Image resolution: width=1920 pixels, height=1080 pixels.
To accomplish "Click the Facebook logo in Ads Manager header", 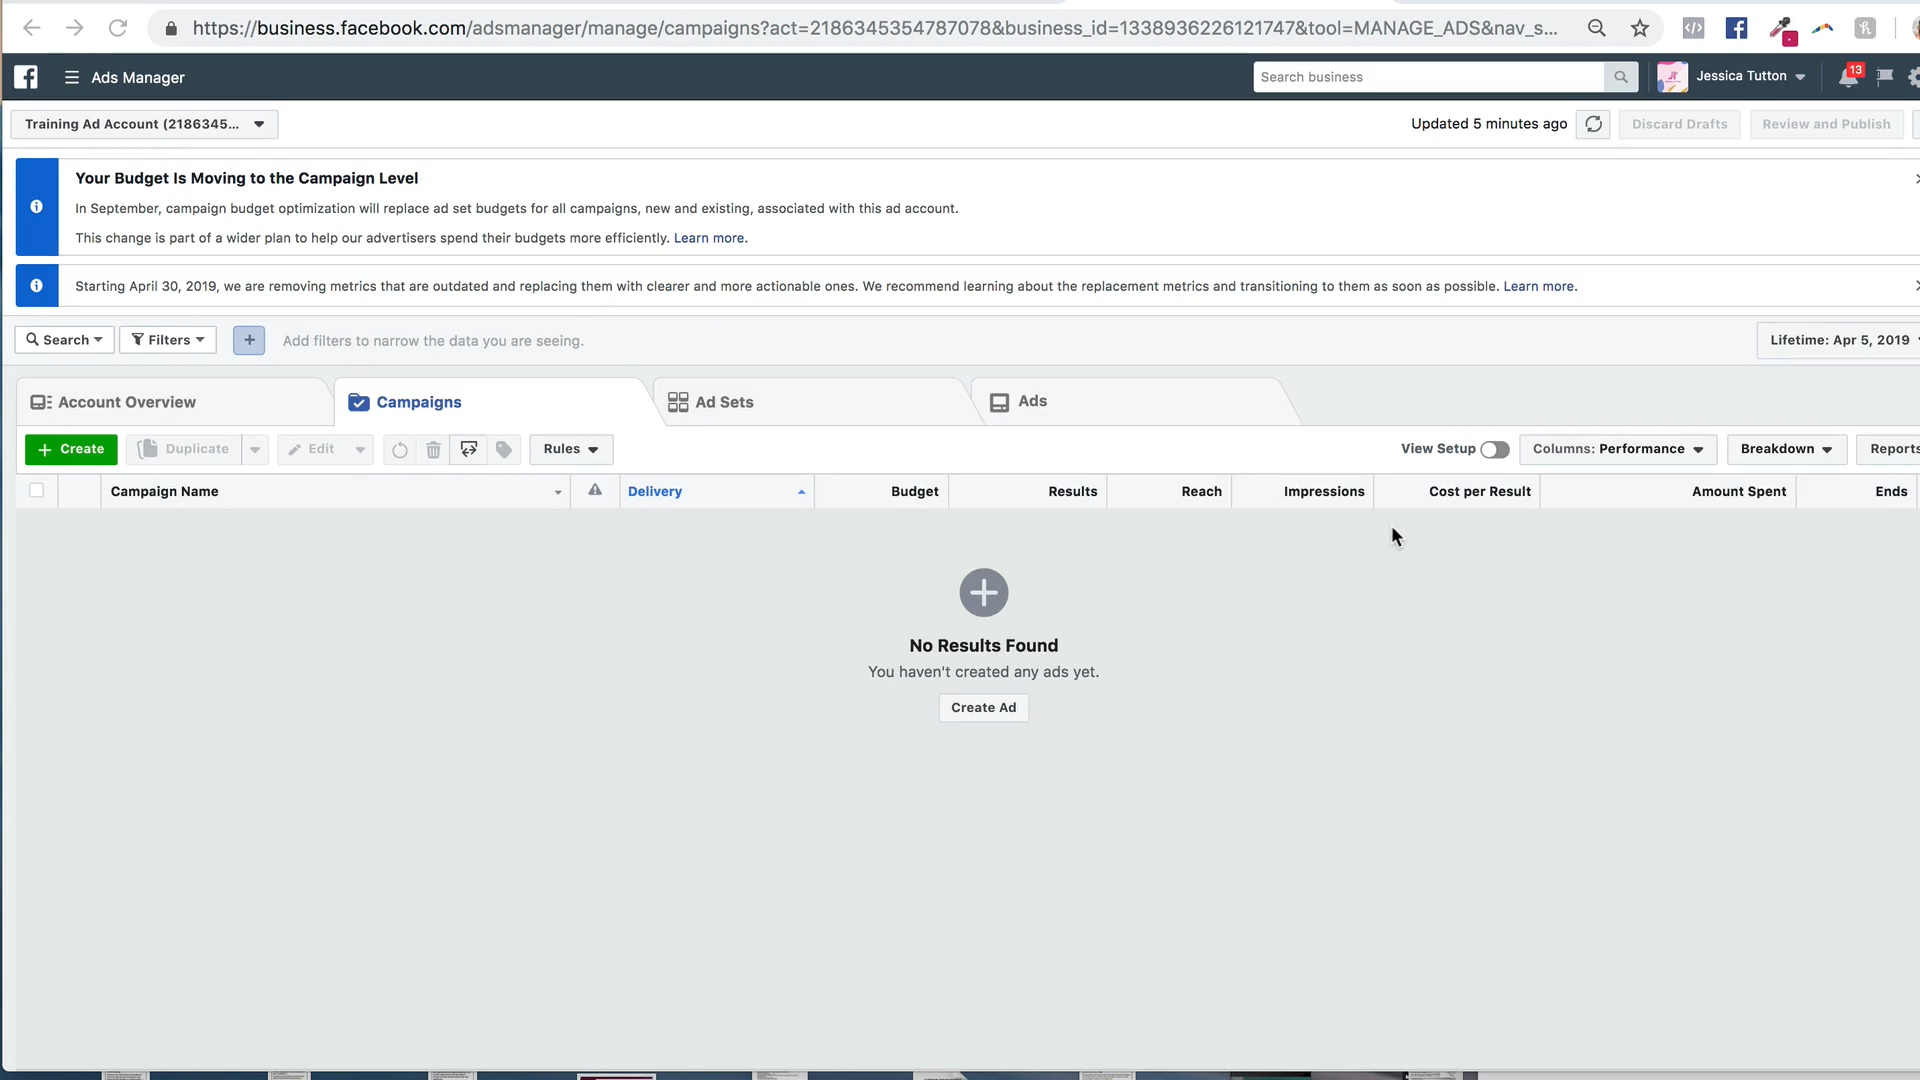I will click(x=26, y=77).
